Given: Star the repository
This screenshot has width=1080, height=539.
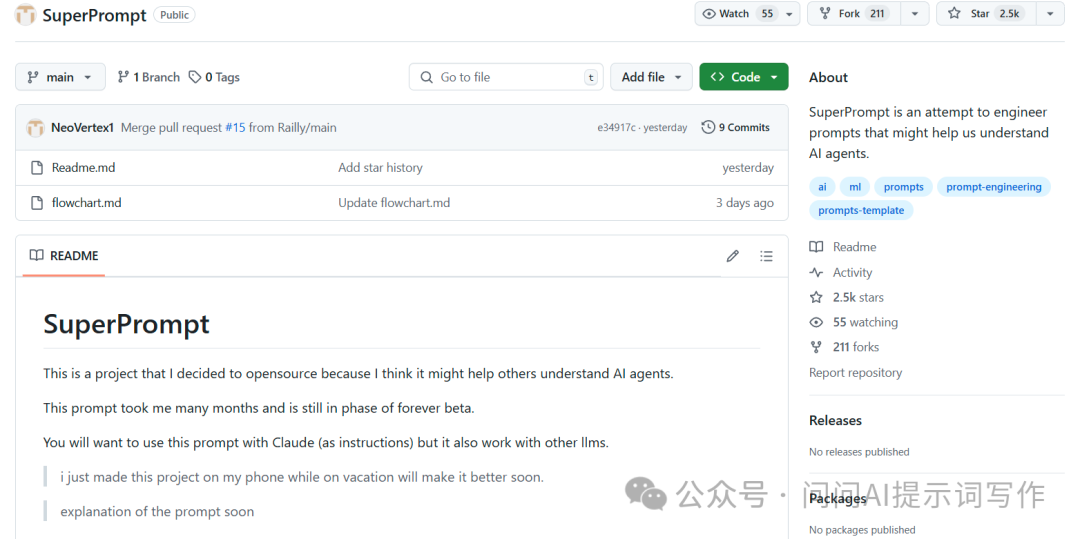Looking at the screenshot, I should [x=984, y=14].
